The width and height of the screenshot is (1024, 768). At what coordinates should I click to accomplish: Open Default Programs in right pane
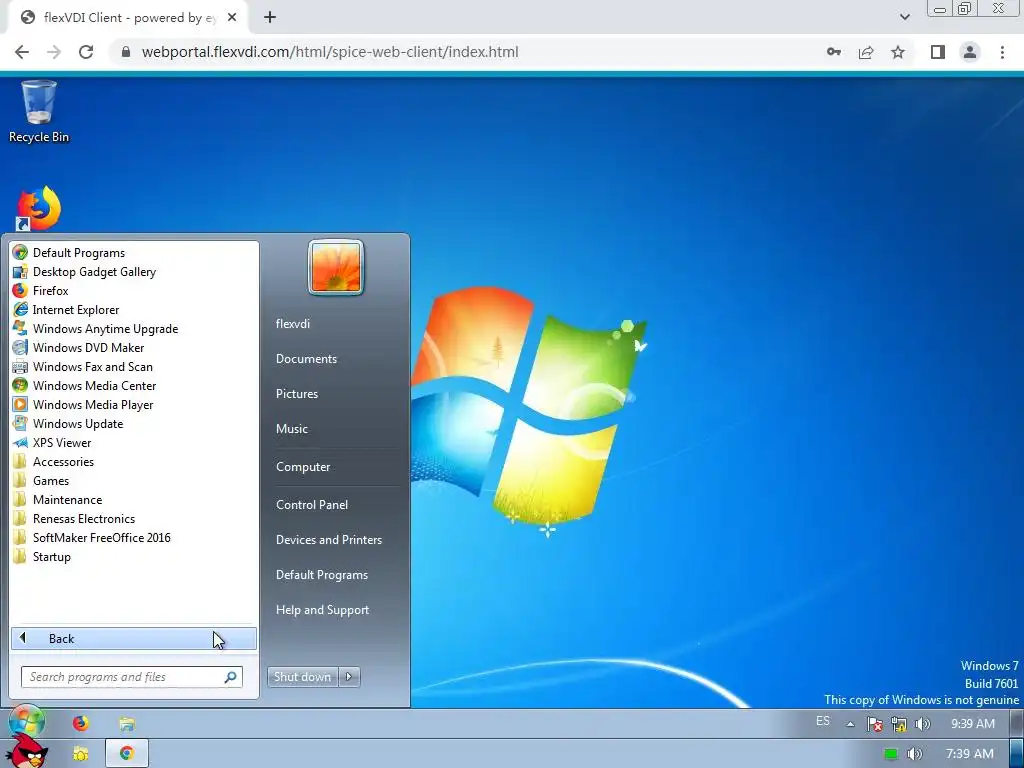click(x=322, y=575)
